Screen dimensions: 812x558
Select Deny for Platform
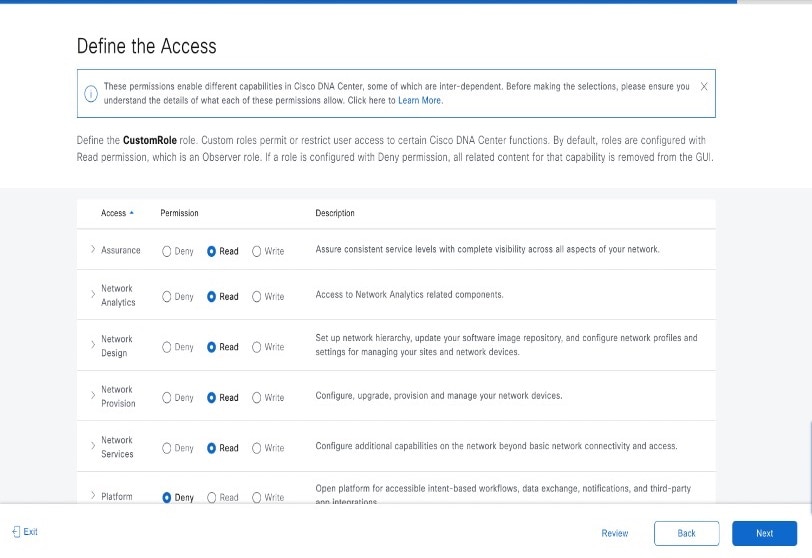(166, 497)
